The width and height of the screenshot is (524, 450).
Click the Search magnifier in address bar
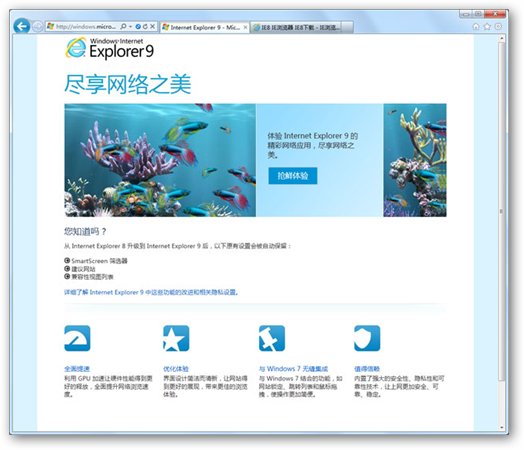click(x=123, y=26)
